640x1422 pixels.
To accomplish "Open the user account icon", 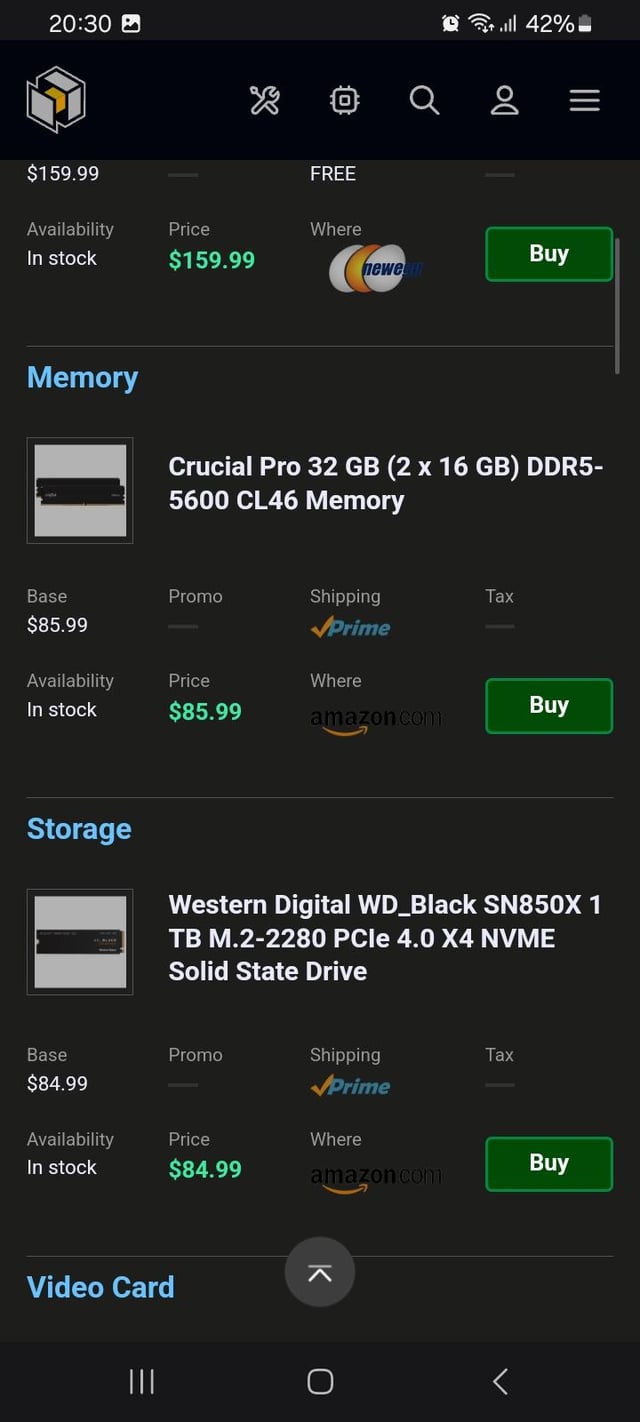I will tap(504, 100).
